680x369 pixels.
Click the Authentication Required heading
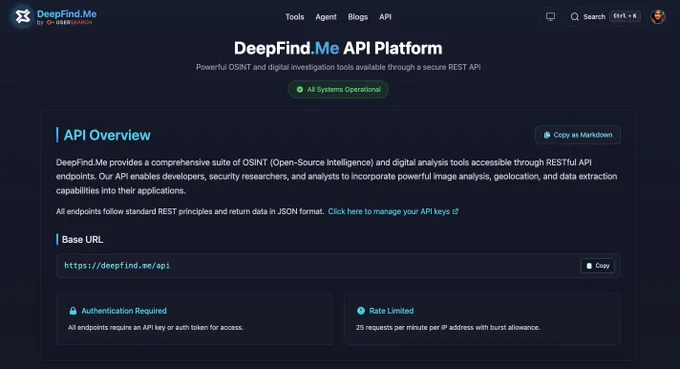(124, 310)
